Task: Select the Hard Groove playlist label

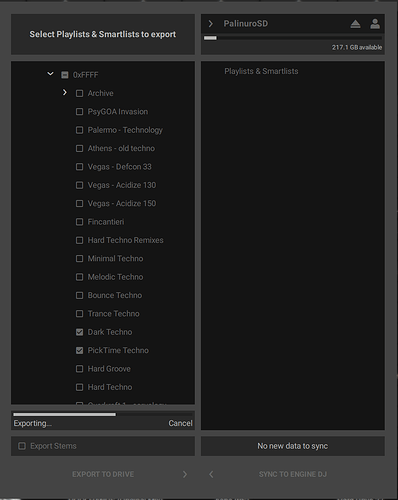Action: coord(109,369)
